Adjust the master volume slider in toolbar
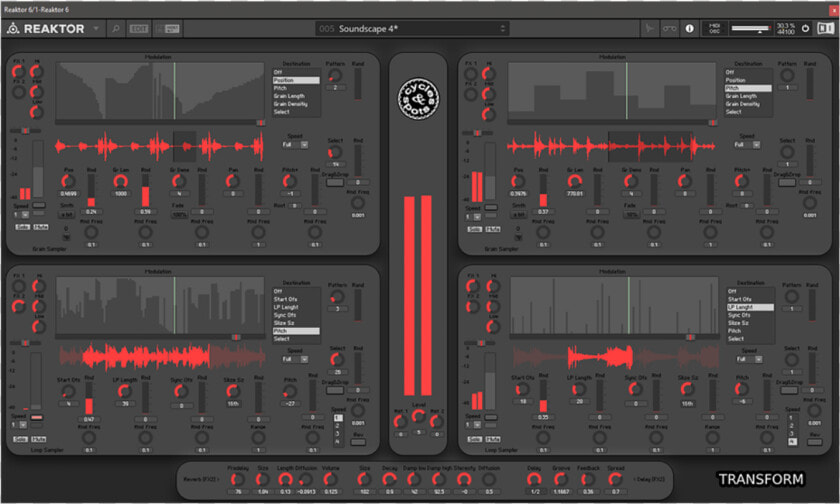Viewport: 840px width, 504px height. pyautogui.click(x=751, y=28)
